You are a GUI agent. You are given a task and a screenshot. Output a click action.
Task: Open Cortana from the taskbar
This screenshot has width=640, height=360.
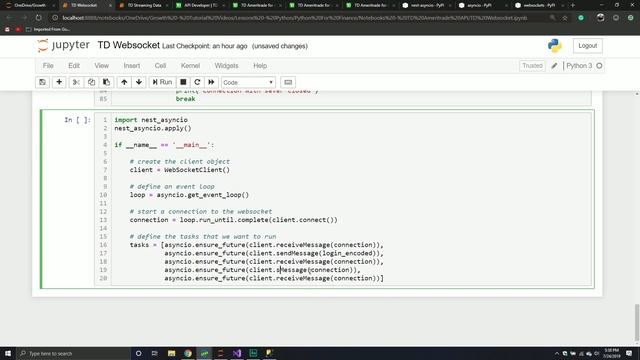click(x=138, y=353)
